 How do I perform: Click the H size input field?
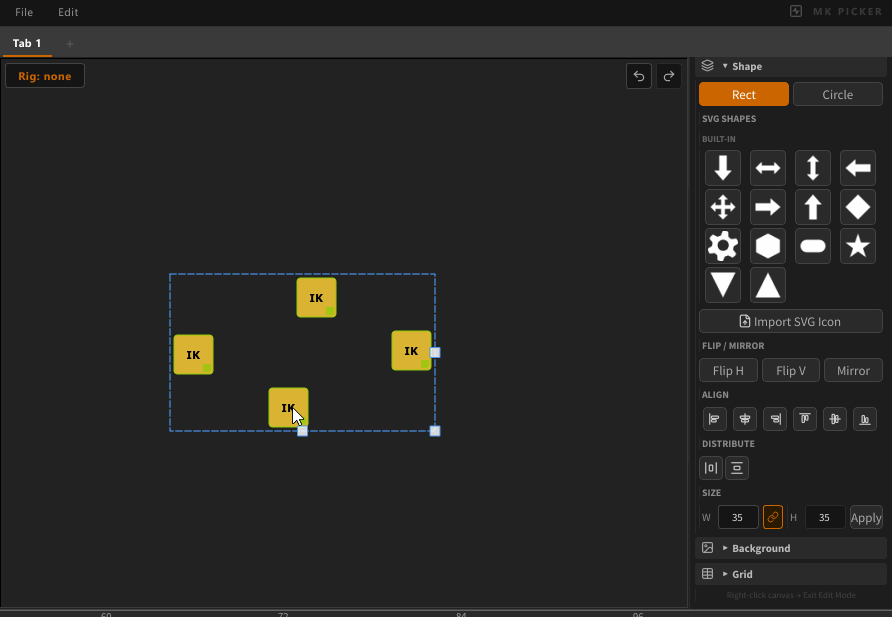click(824, 517)
